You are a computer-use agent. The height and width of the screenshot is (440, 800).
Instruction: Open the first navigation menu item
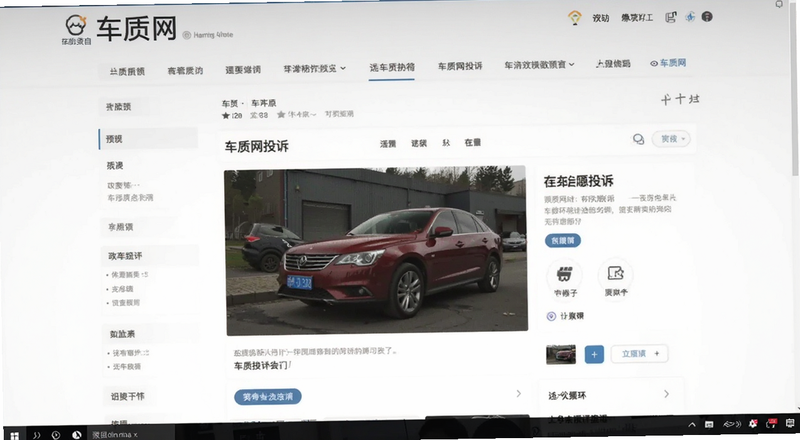127,71
